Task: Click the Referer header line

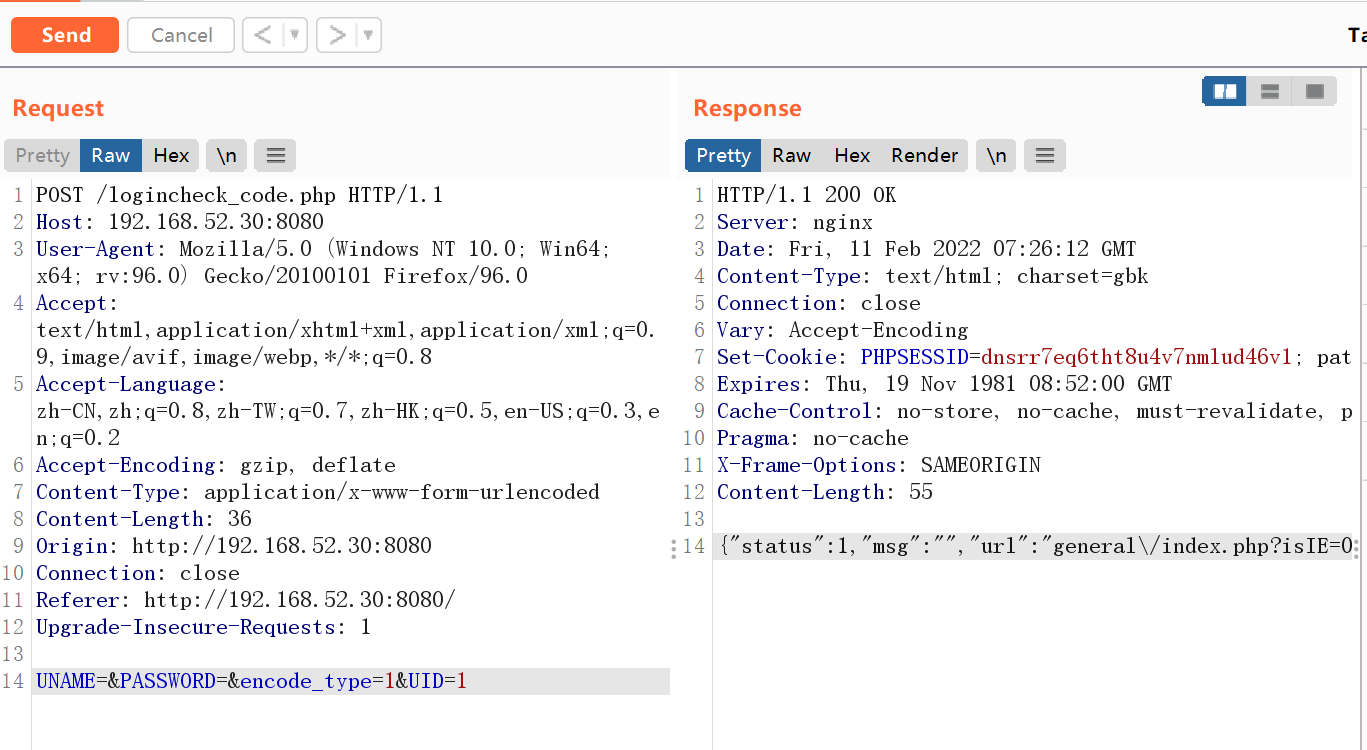Action: pos(246,600)
